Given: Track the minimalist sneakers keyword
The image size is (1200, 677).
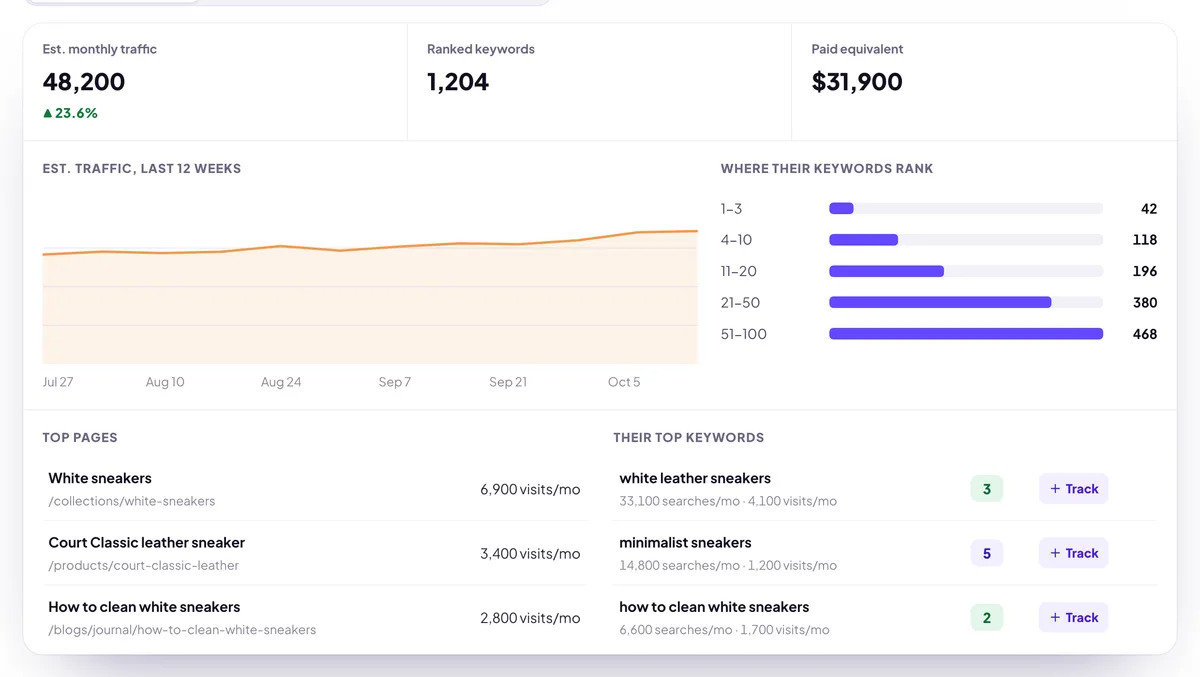Looking at the screenshot, I should coord(1074,553).
